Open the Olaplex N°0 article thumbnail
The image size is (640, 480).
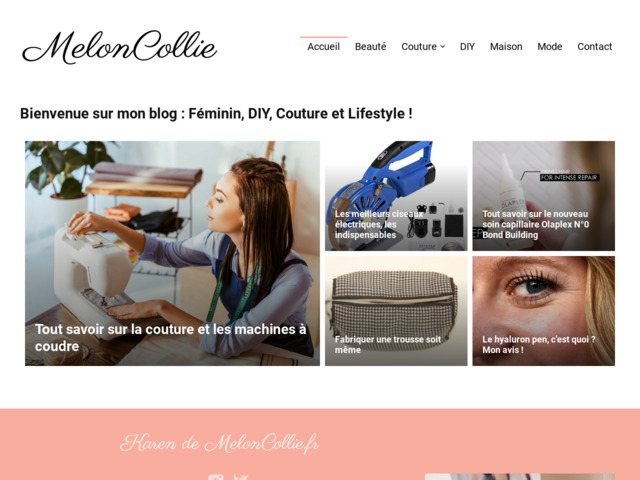point(544,196)
